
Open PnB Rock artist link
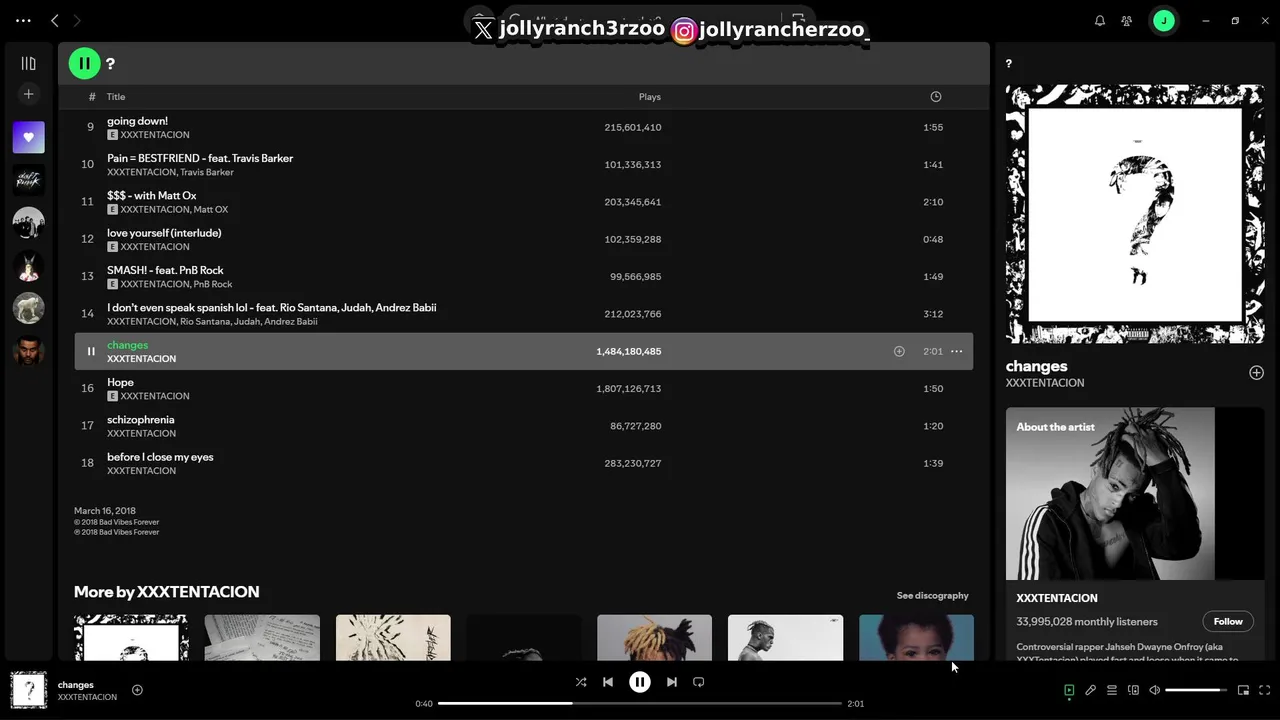(x=213, y=284)
